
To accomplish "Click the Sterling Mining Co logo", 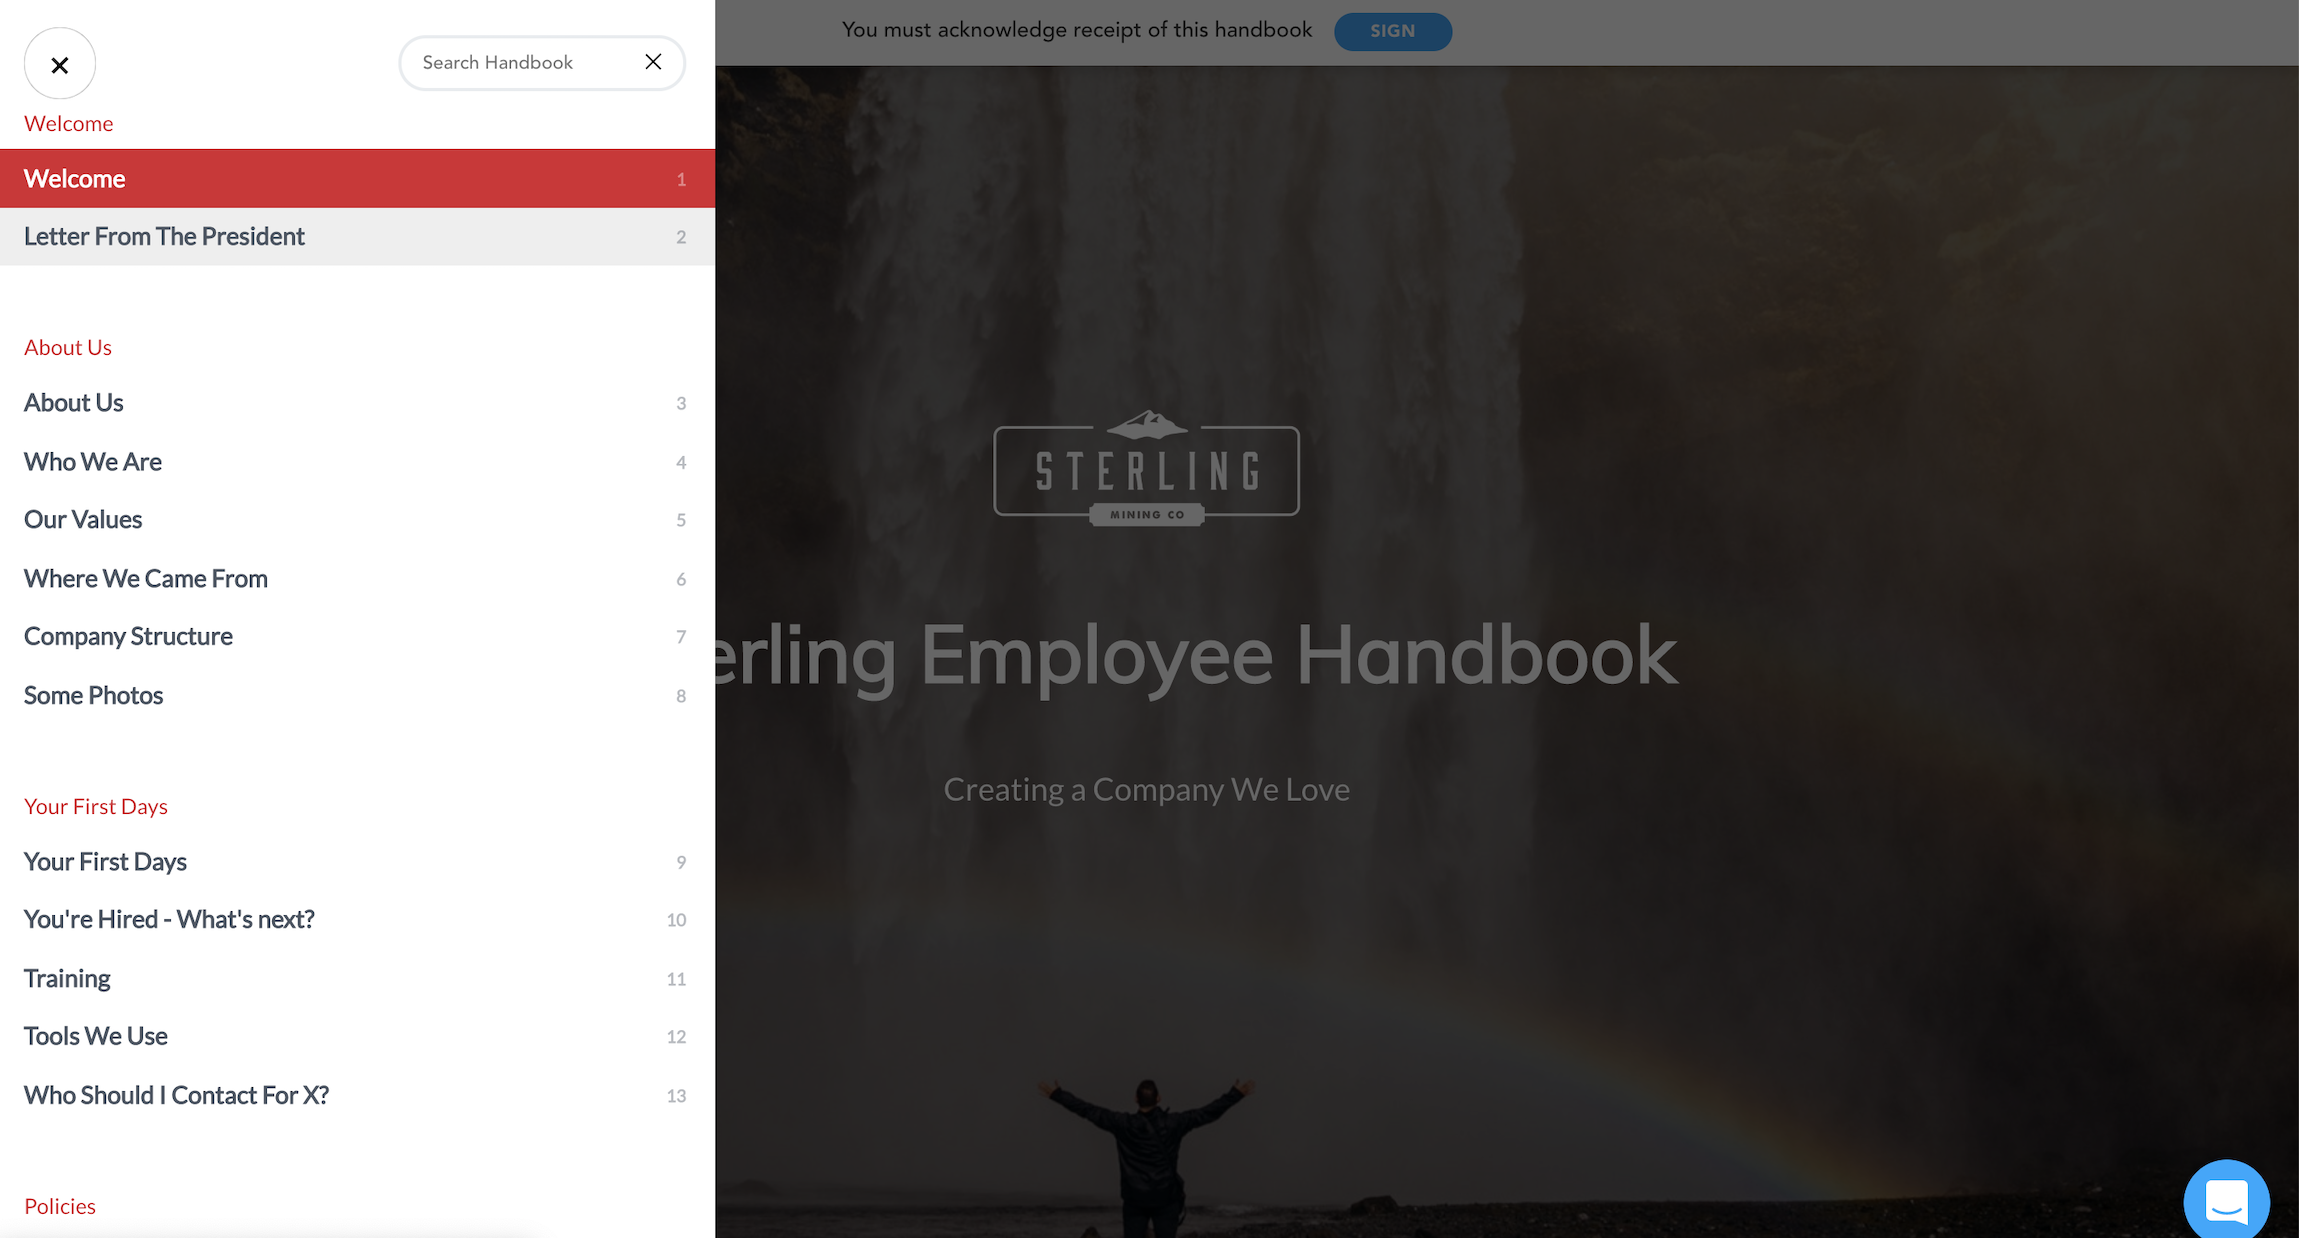I will (x=1146, y=469).
